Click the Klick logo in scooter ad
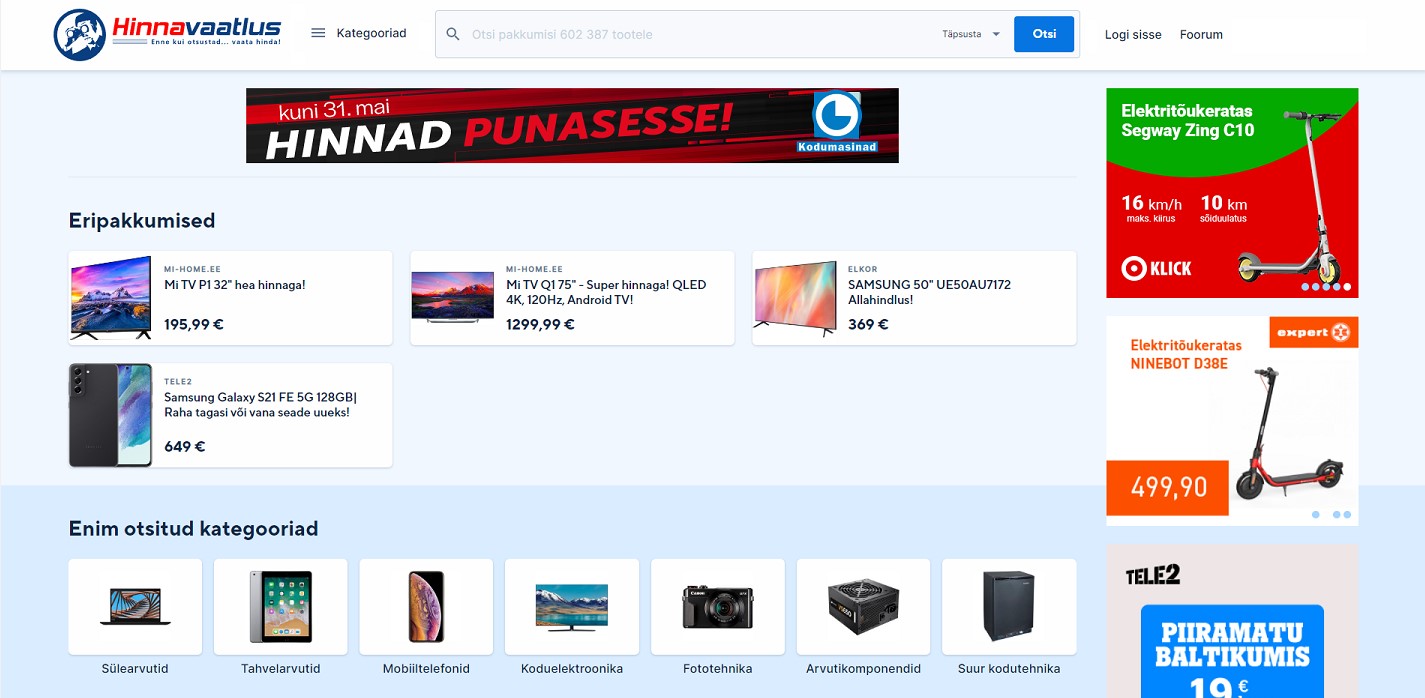Image resolution: width=1425 pixels, height=698 pixels. point(1156,268)
